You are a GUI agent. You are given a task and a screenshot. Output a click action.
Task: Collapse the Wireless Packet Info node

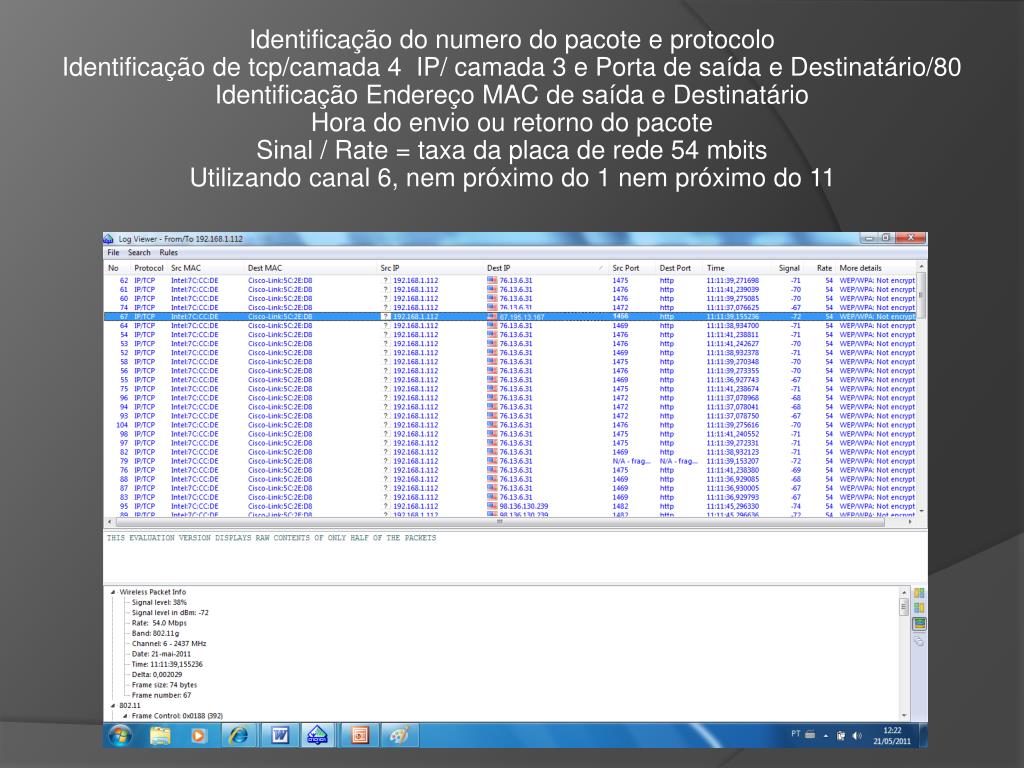[x=113, y=592]
